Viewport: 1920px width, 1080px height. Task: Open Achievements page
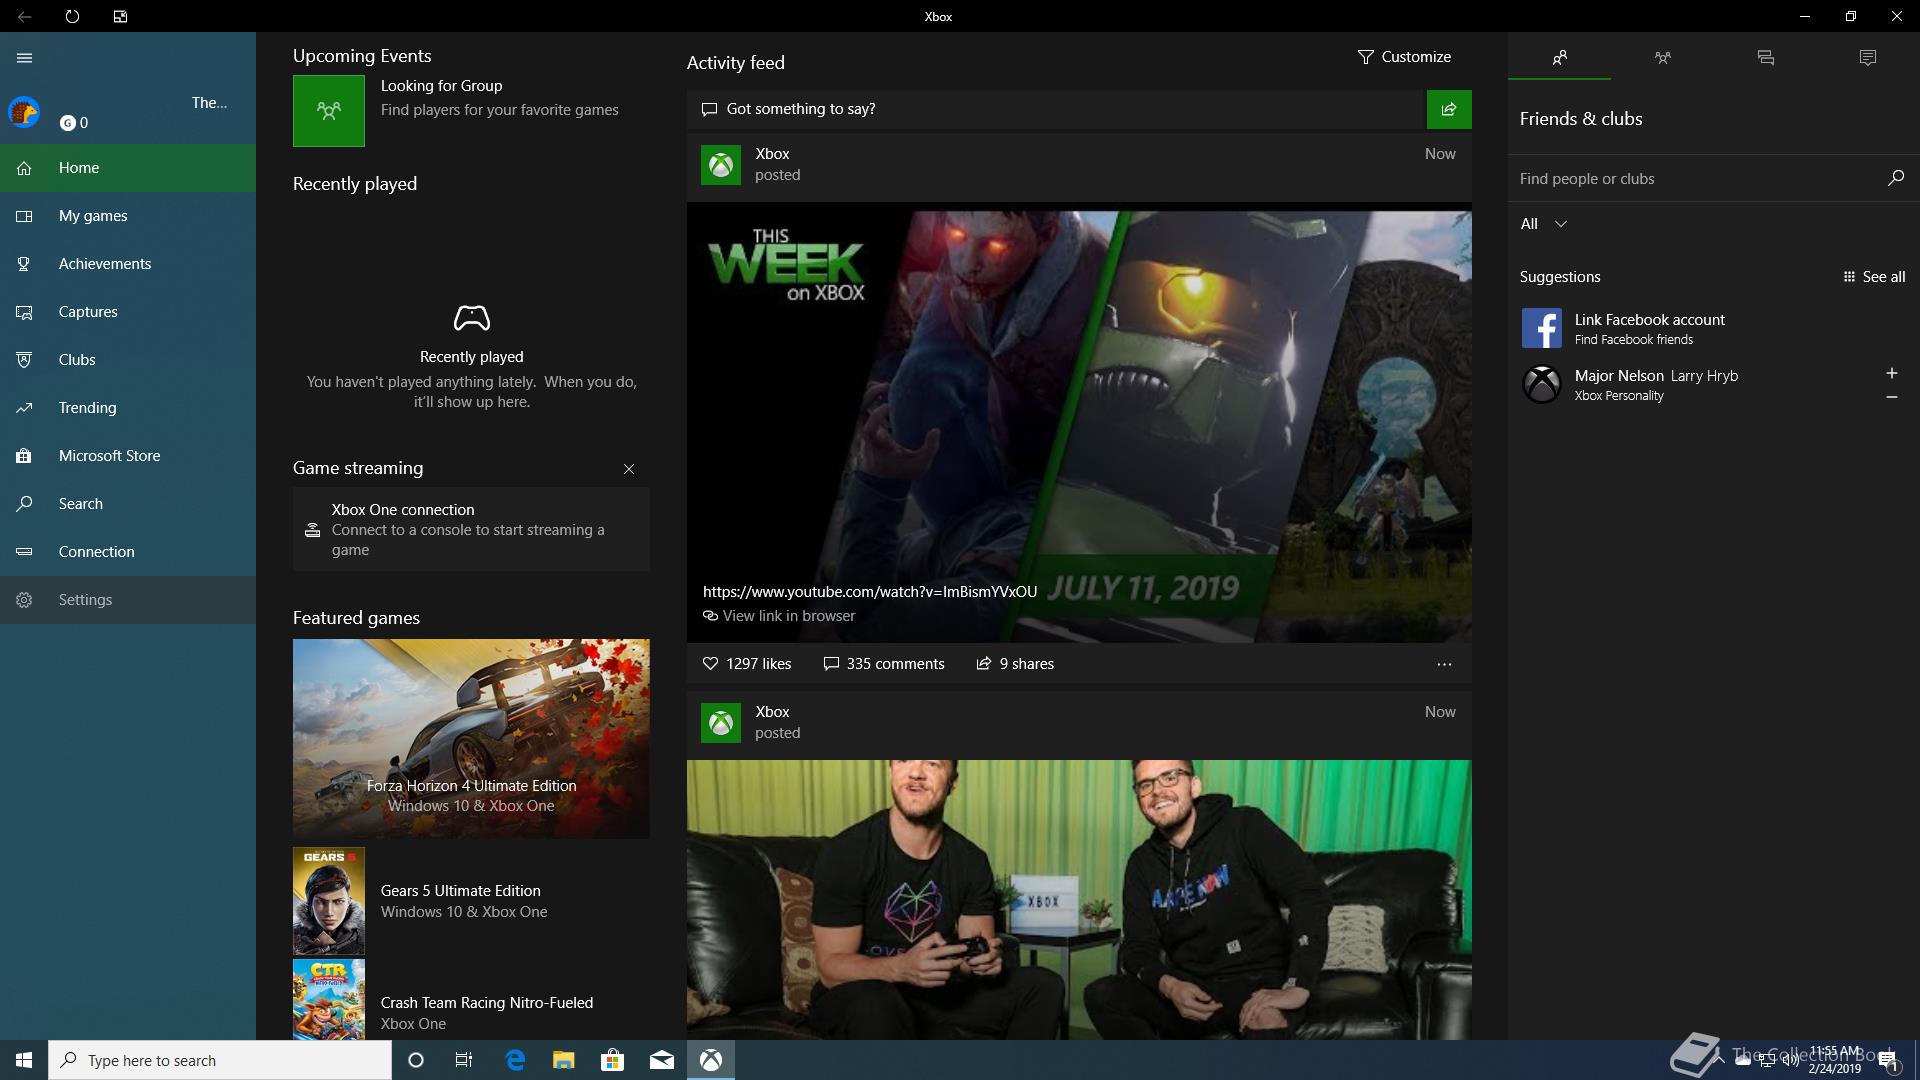click(128, 264)
